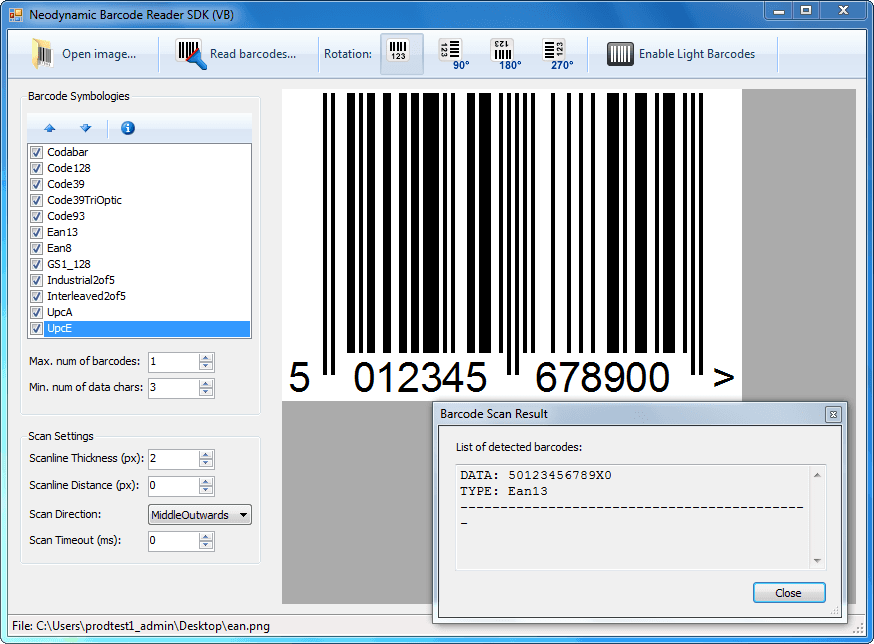
Task: Focus Scanline Distance input field
Action: click(x=173, y=486)
